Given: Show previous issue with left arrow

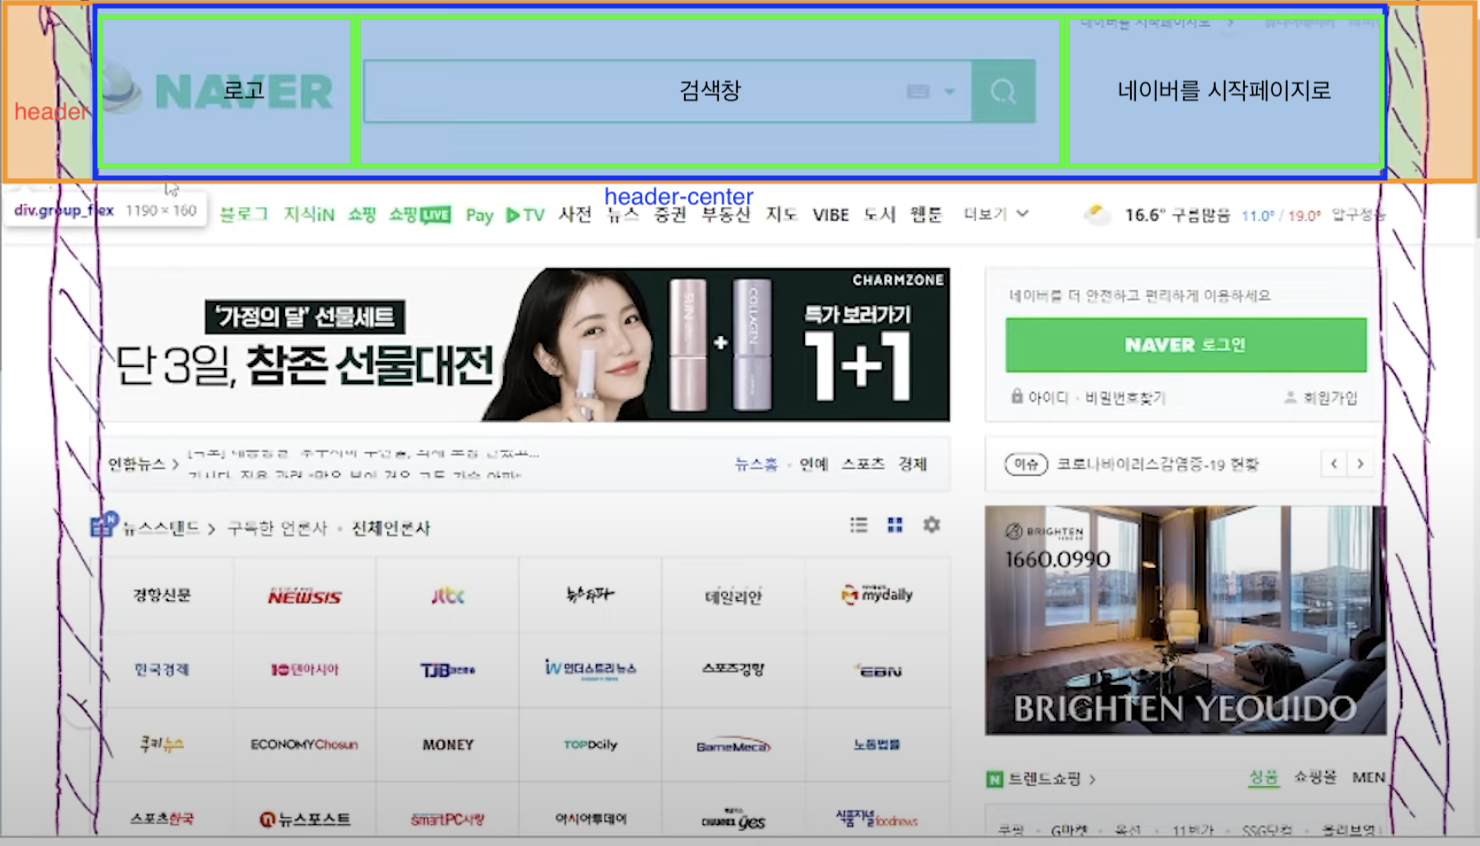Looking at the screenshot, I should click(x=1334, y=464).
